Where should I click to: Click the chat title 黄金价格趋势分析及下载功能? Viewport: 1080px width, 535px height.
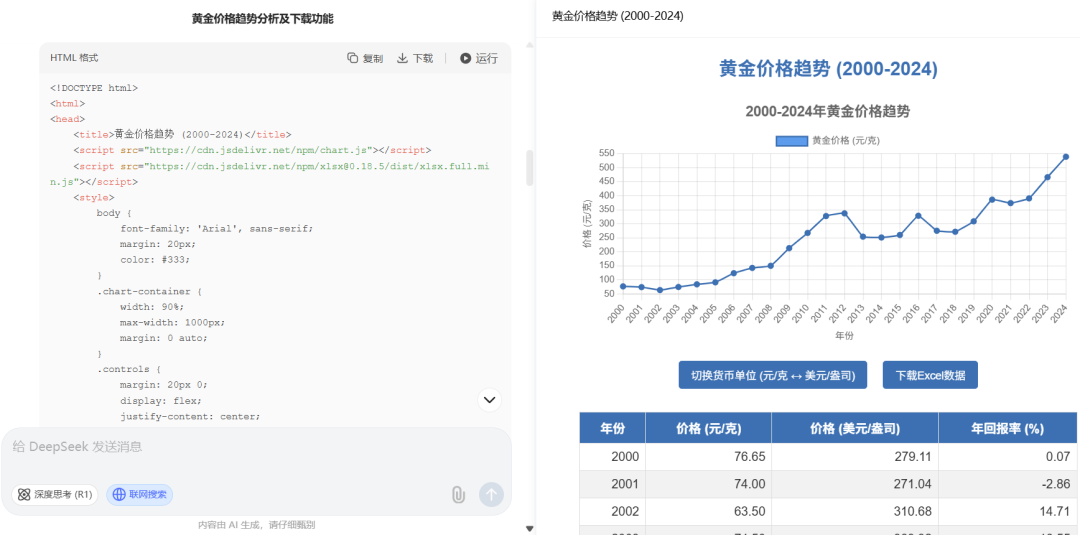click(262, 19)
